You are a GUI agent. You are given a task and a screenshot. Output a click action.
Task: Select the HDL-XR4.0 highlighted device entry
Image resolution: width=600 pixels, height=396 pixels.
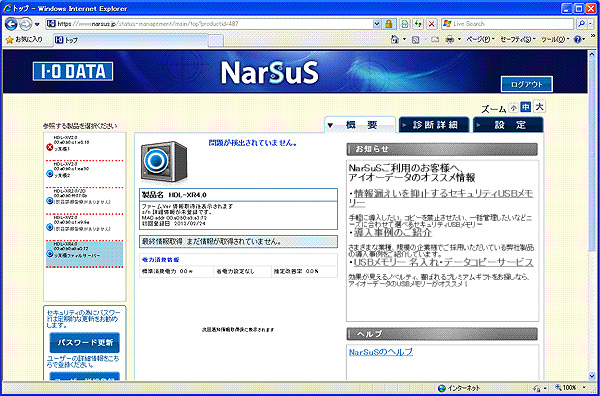(x=84, y=253)
